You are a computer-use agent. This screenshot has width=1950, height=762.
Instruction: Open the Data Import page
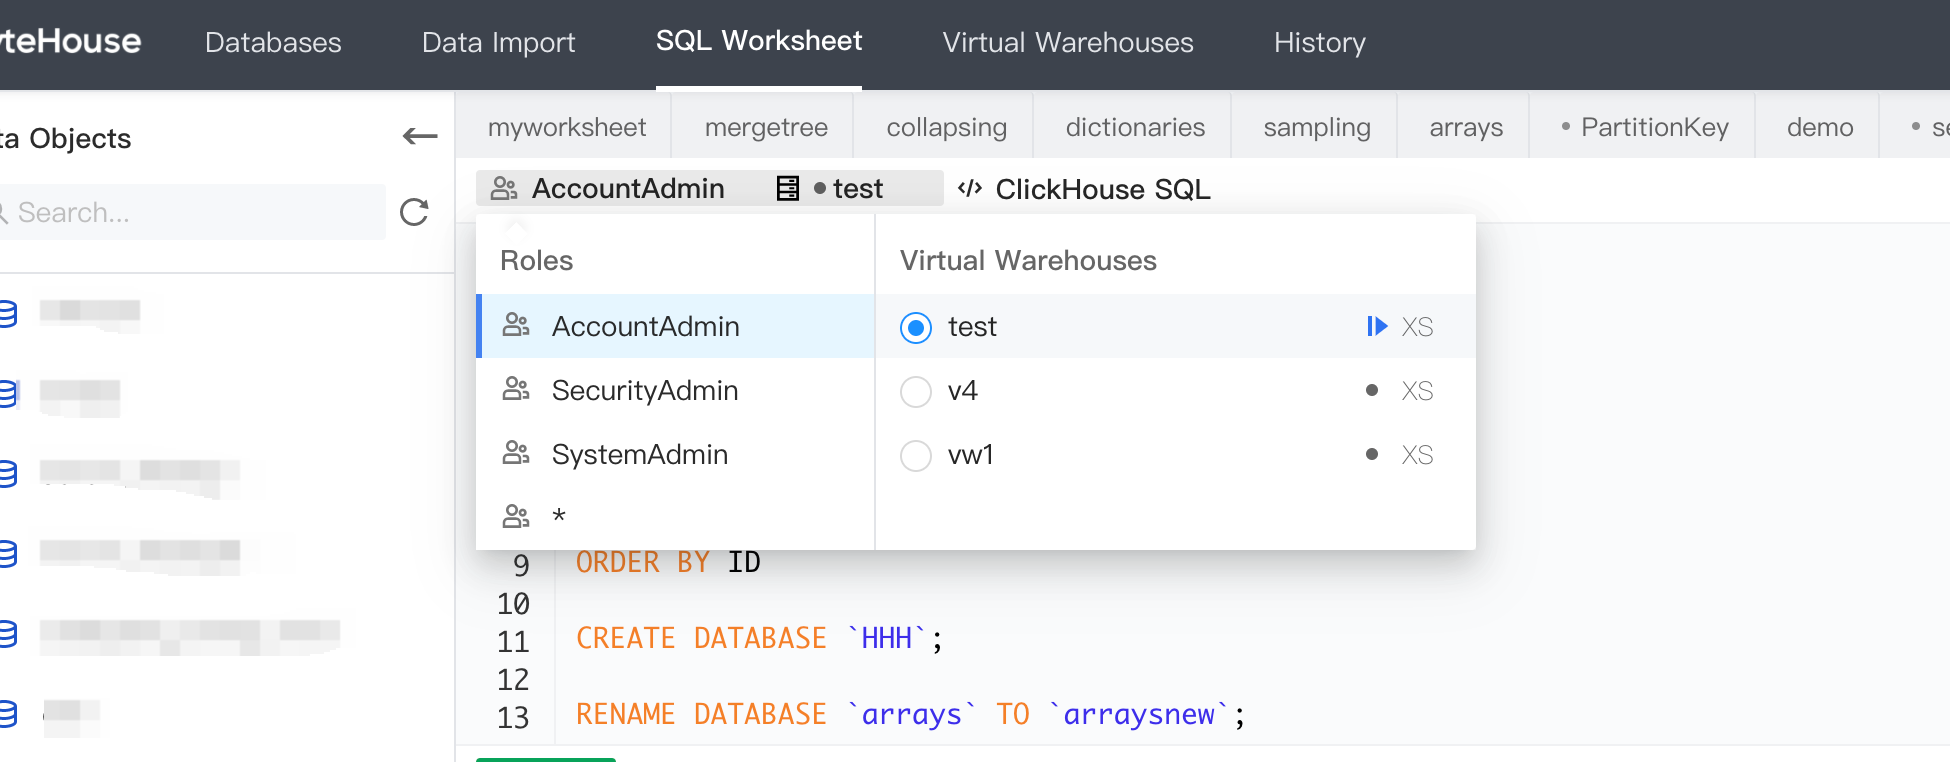(498, 42)
